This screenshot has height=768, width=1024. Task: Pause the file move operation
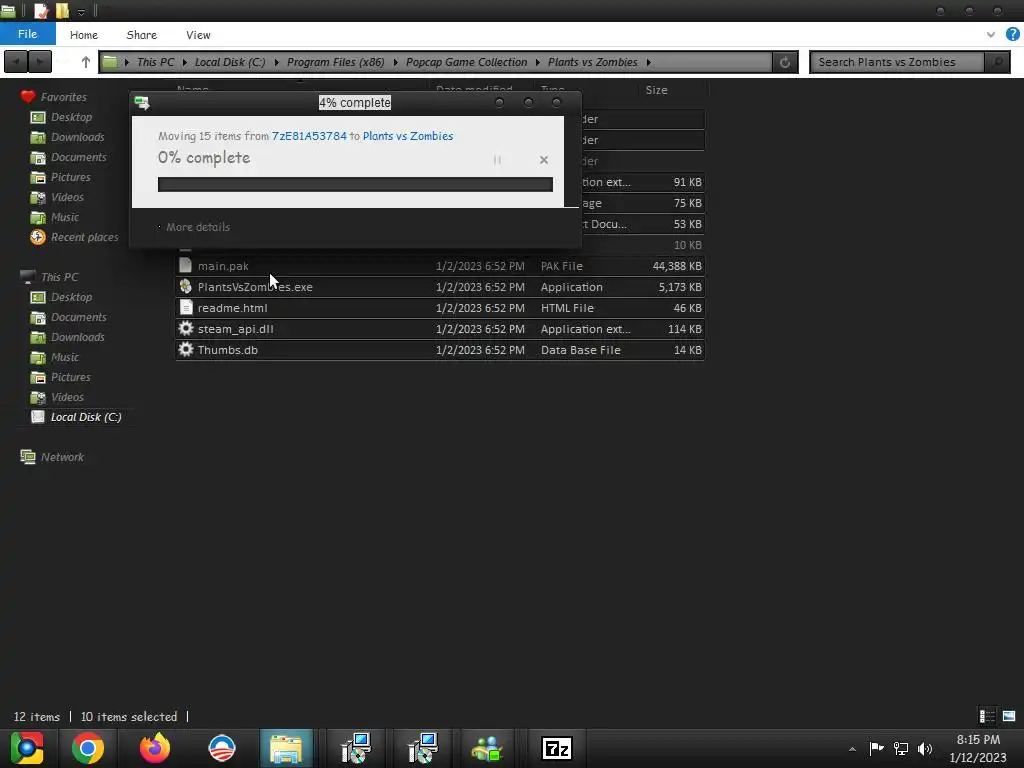497,160
